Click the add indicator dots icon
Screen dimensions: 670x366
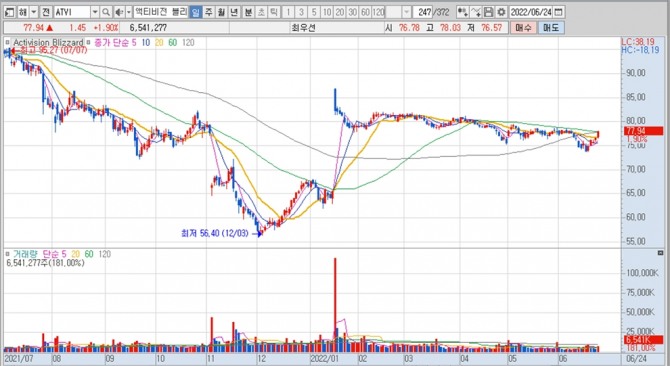462,12
